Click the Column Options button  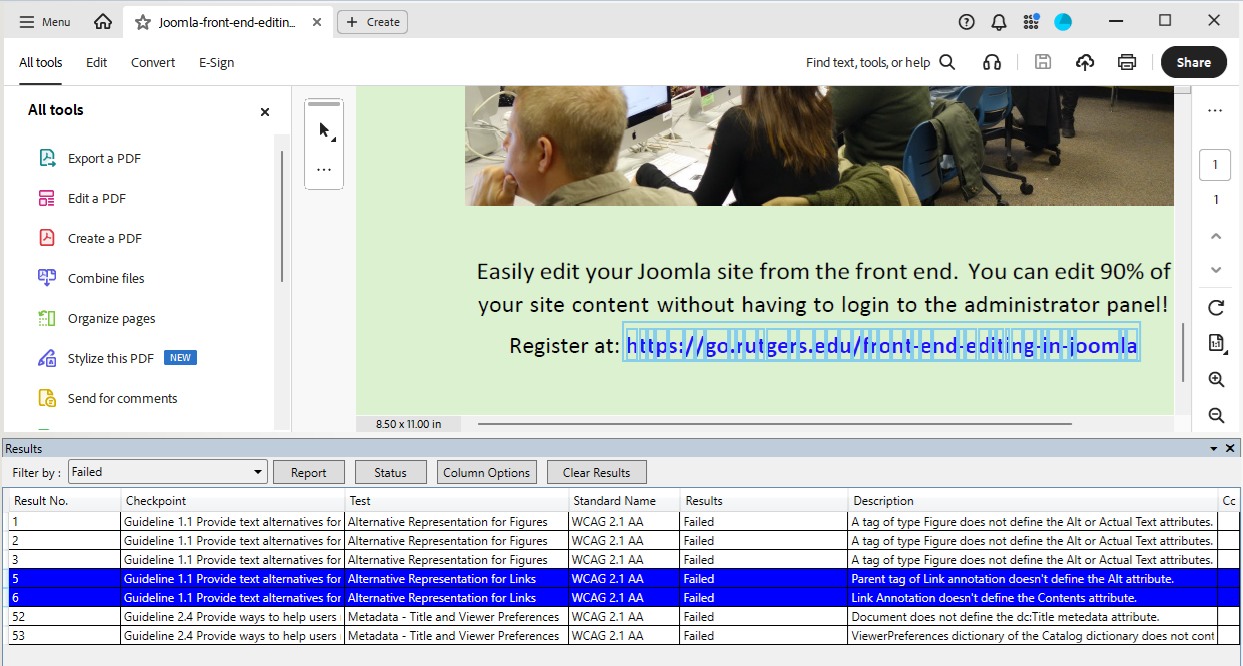coord(486,472)
